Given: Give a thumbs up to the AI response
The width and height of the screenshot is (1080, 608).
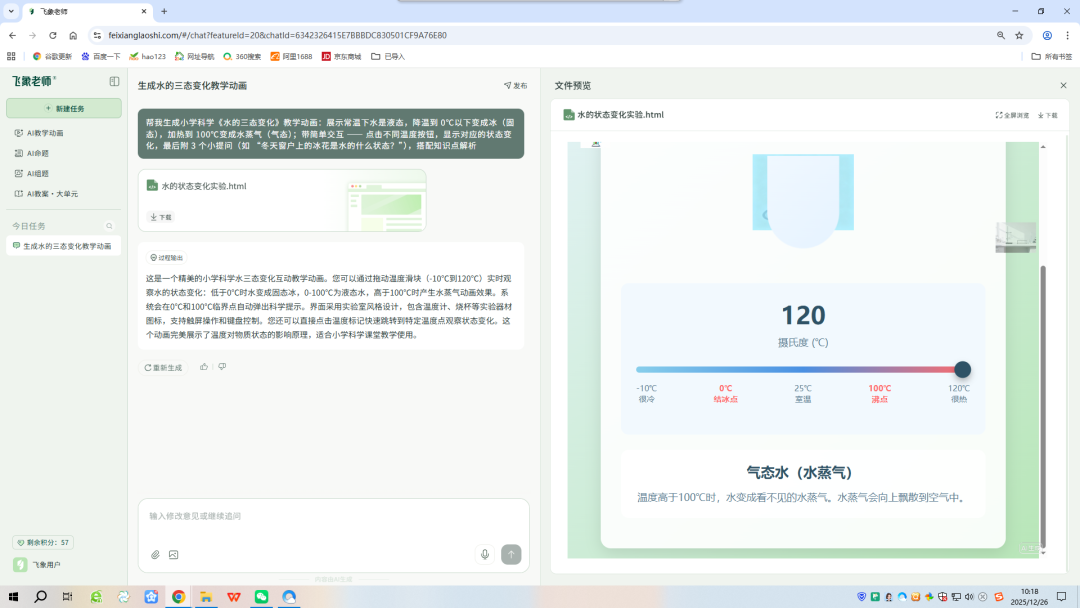Looking at the screenshot, I should (204, 367).
